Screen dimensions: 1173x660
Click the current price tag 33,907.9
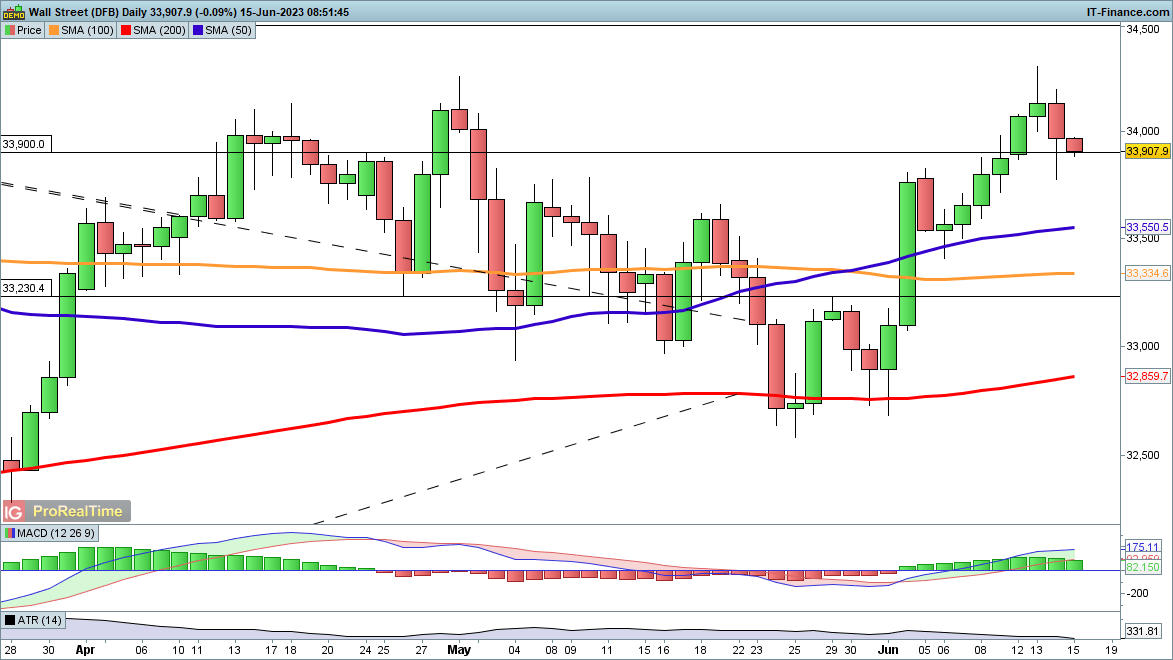coord(1147,151)
